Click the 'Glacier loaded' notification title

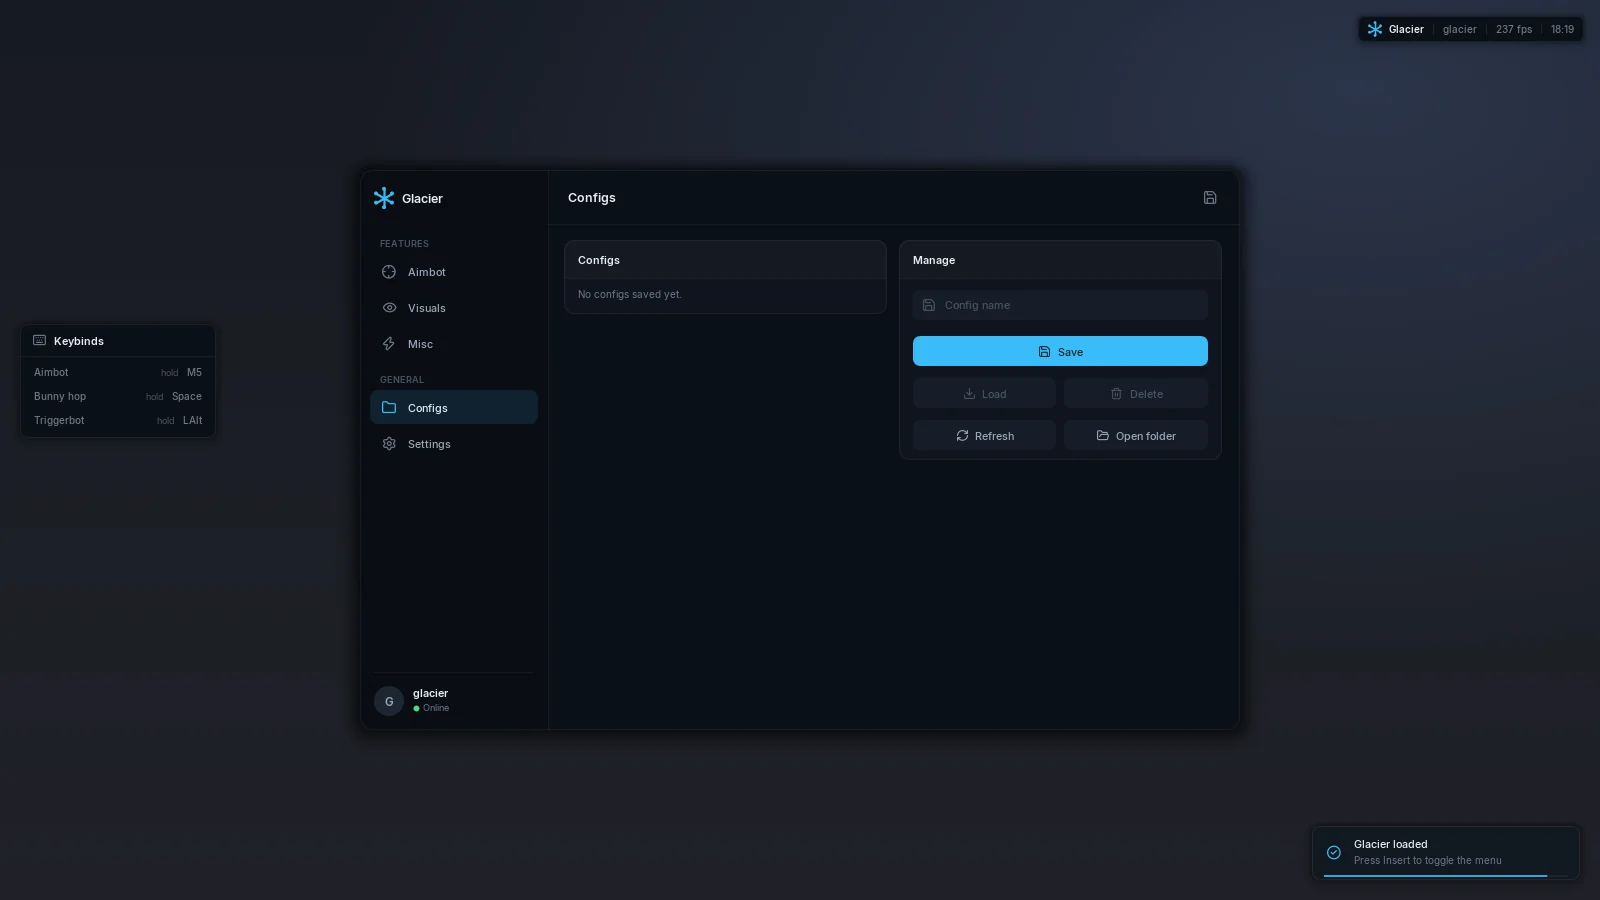(1390, 844)
